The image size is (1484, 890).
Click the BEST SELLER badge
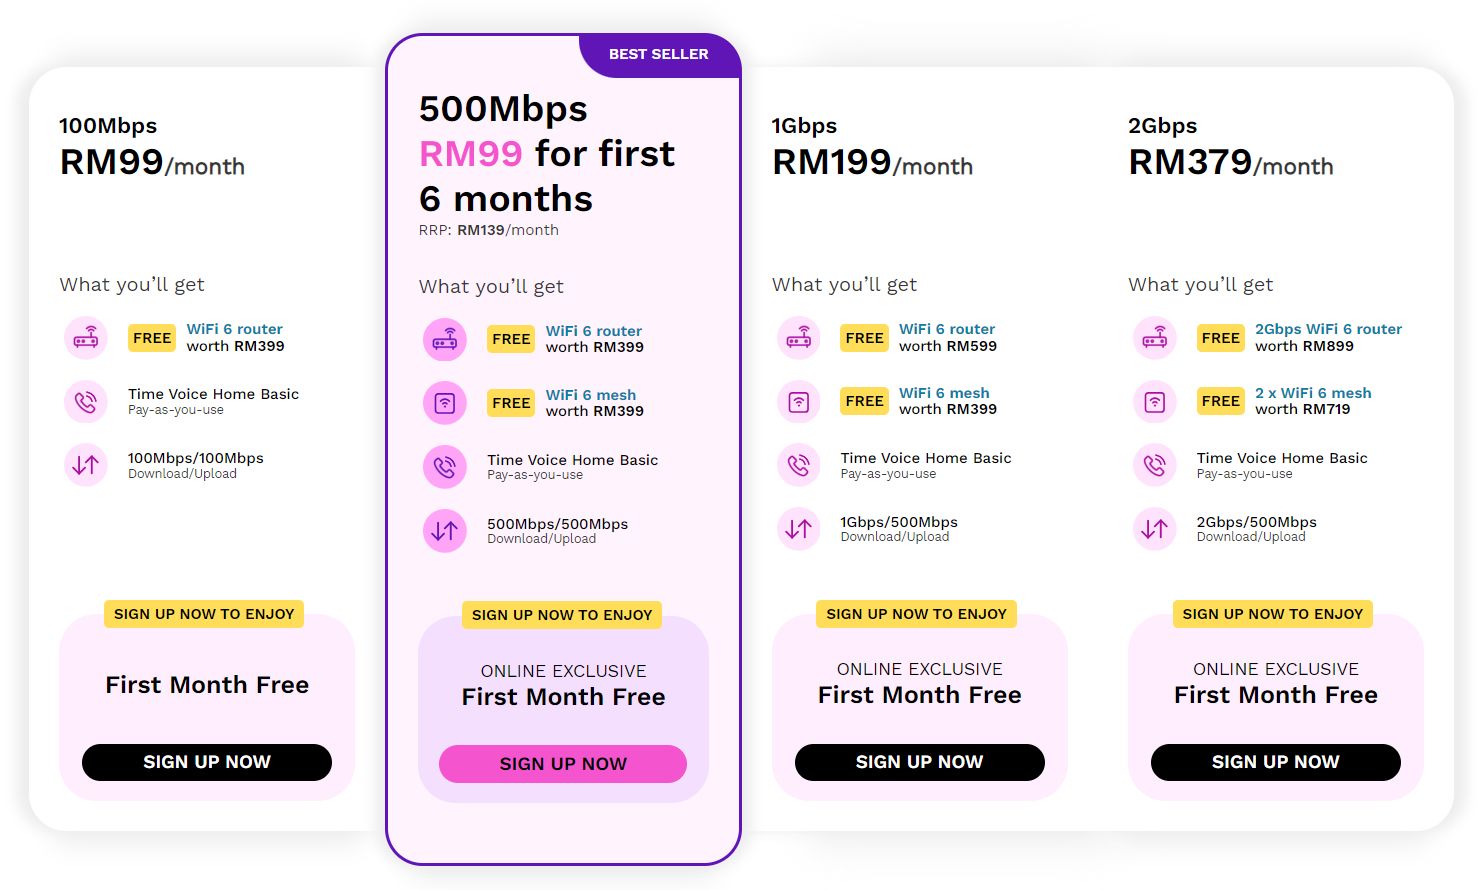[x=660, y=54]
